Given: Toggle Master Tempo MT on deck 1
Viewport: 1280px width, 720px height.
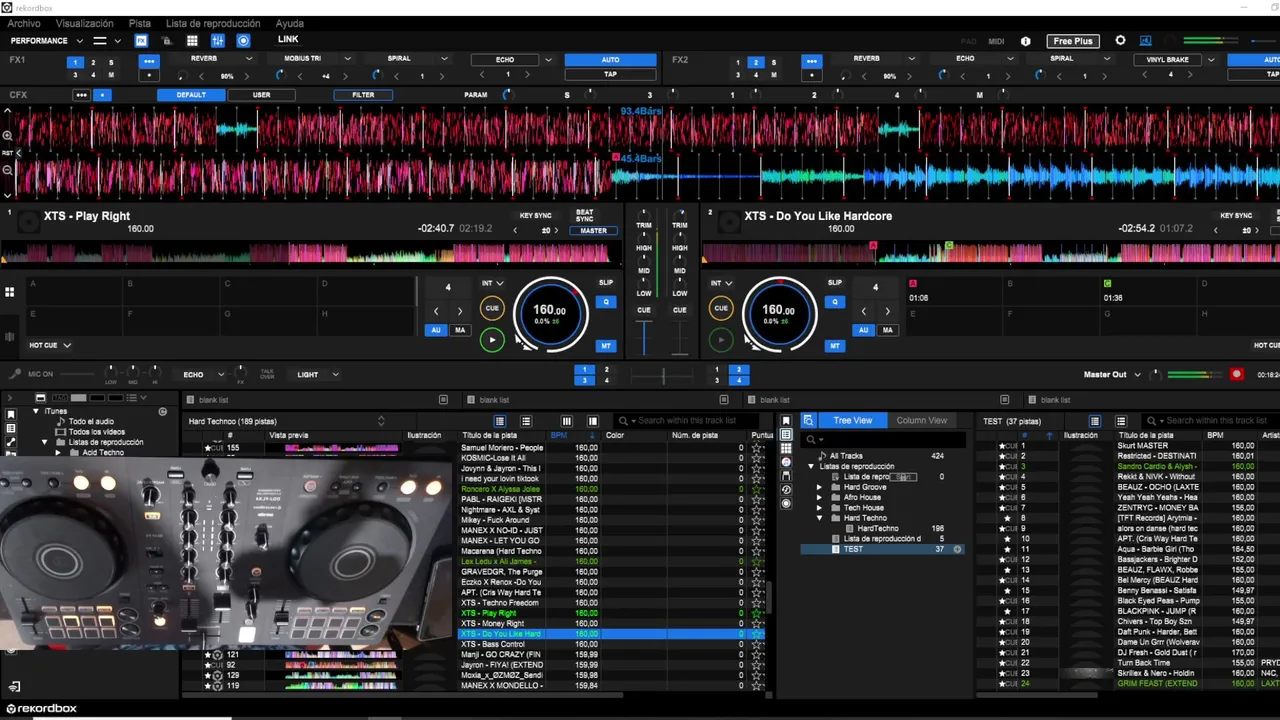Looking at the screenshot, I should 606,346.
